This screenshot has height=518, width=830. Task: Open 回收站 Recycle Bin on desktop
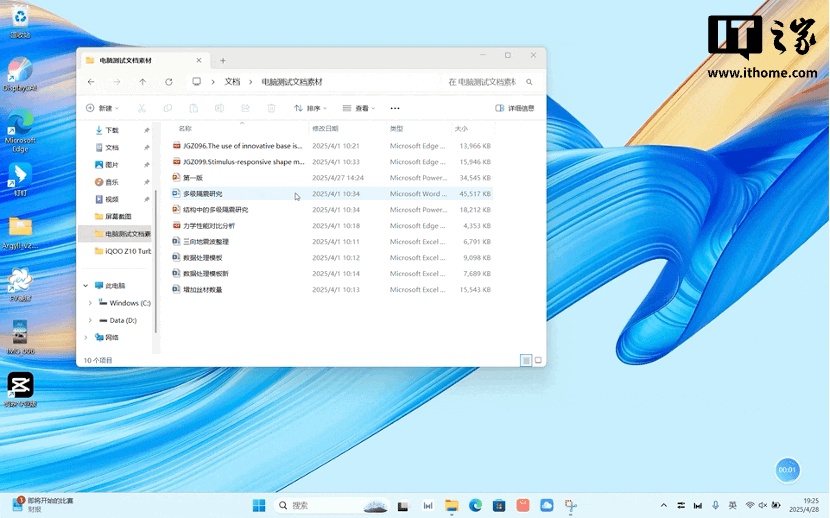coord(20,22)
